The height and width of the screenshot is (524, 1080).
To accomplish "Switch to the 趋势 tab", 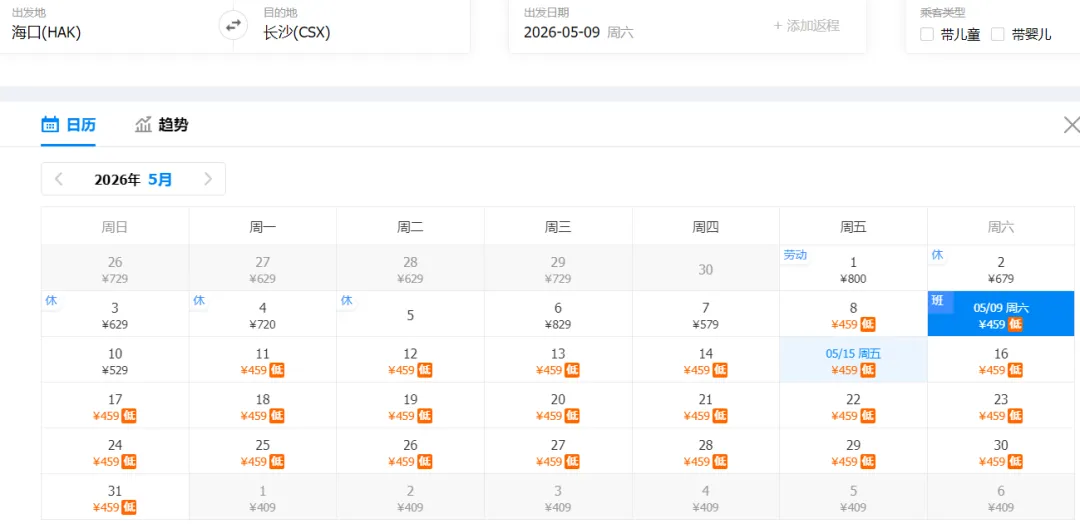I will tap(173, 125).
